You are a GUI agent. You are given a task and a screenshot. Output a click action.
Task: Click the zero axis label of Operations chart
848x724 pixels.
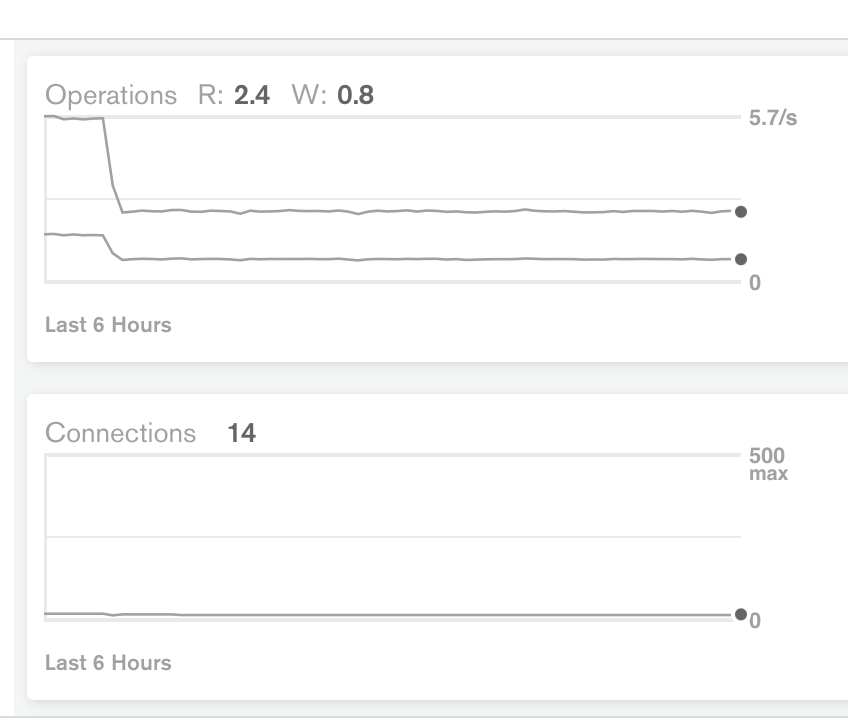point(755,283)
